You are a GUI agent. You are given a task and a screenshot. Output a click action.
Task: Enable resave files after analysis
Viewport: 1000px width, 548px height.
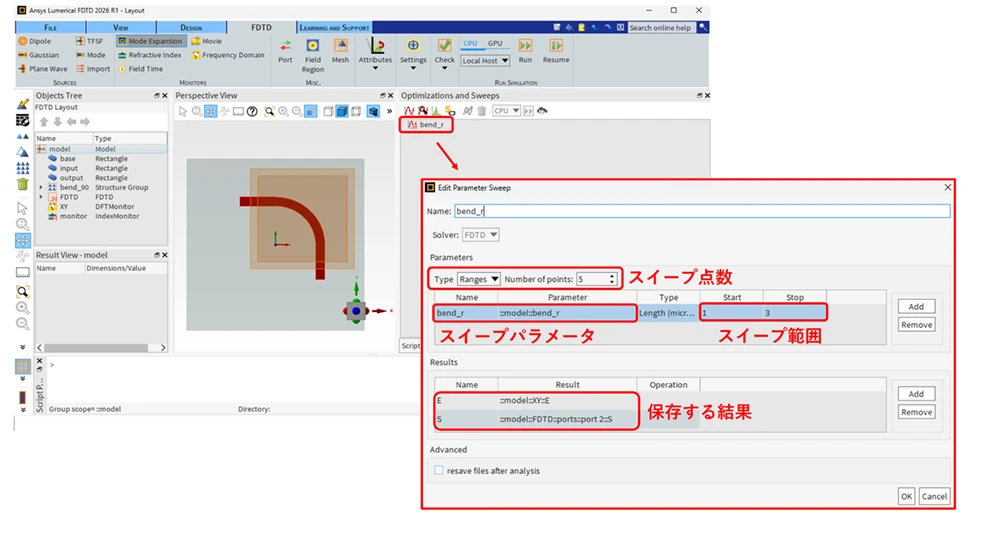coord(439,470)
